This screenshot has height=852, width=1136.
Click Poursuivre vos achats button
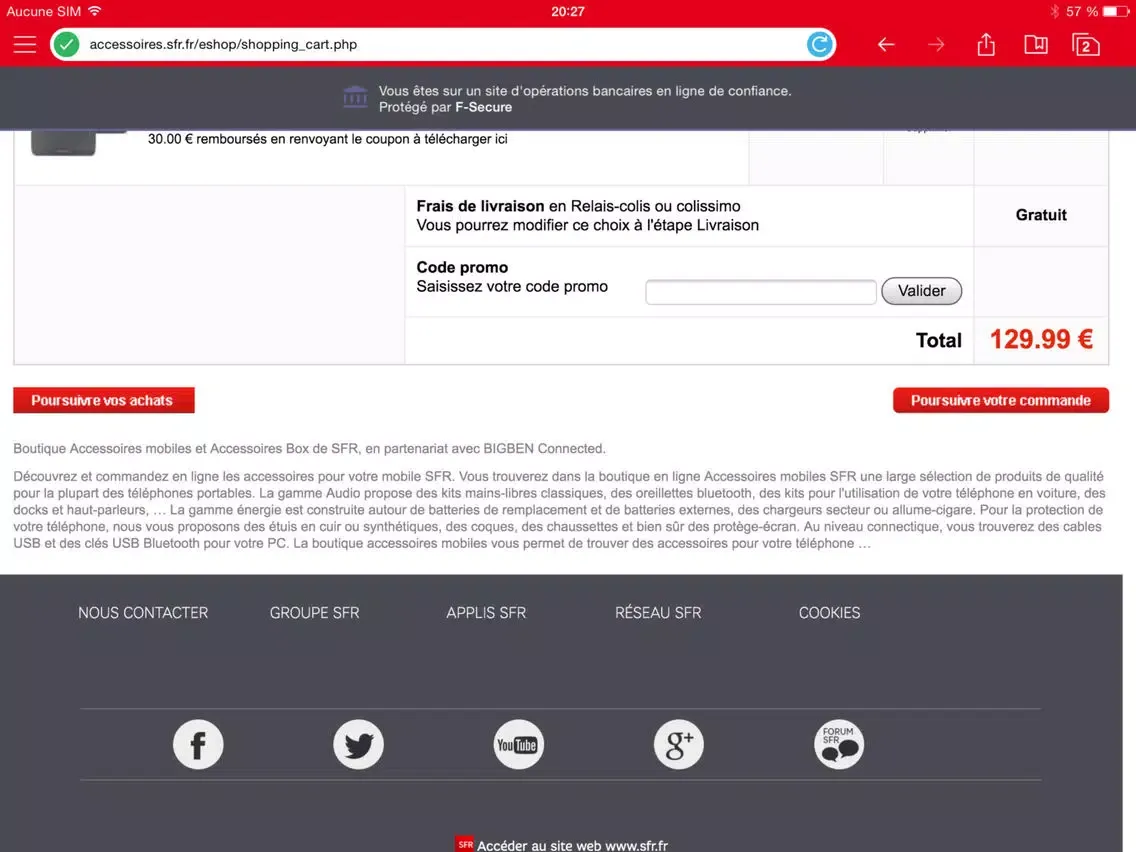pos(104,401)
